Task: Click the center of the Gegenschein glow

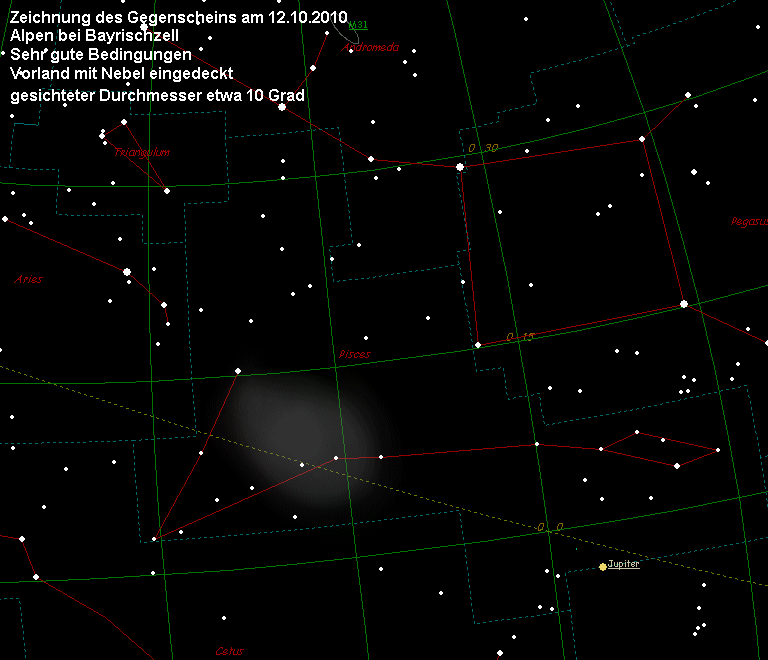Action: (303, 440)
